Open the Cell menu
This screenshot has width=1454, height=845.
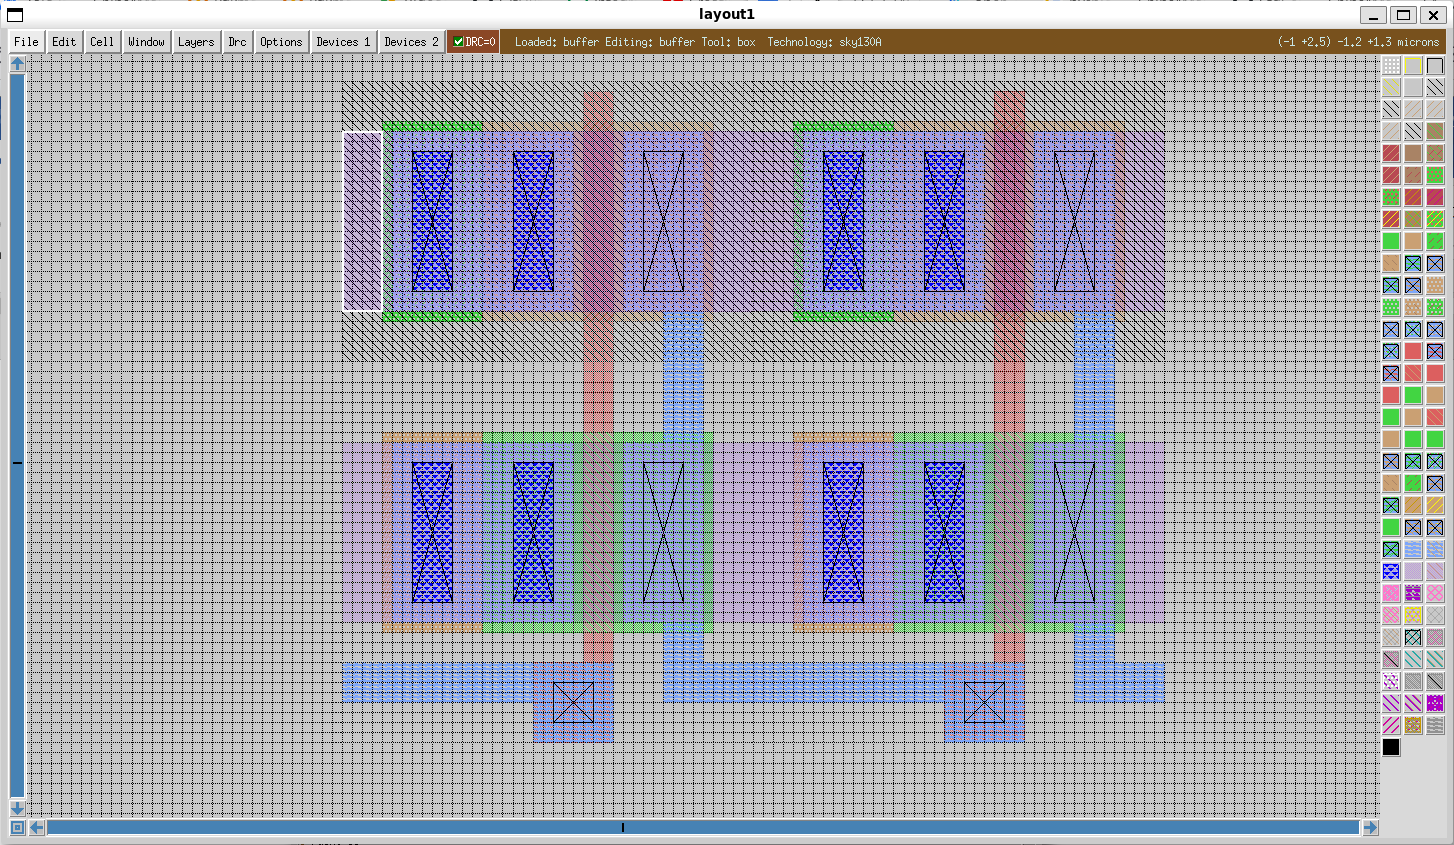pos(102,42)
